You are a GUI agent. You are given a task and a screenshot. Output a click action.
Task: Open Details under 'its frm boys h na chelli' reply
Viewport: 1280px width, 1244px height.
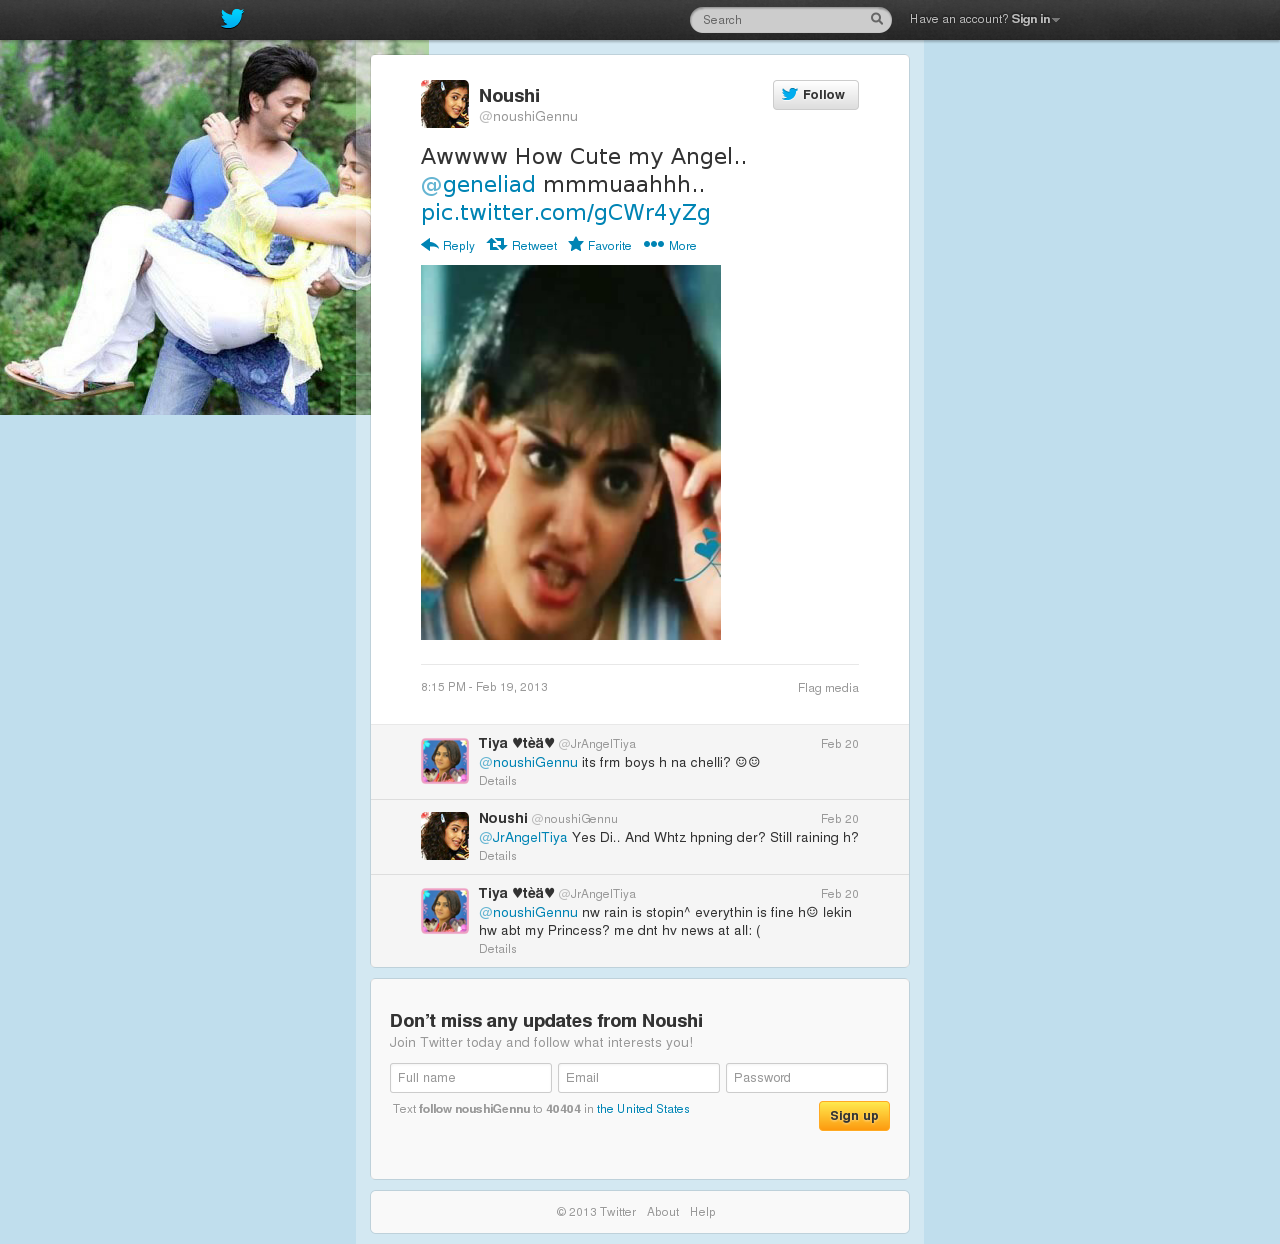coord(498,781)
